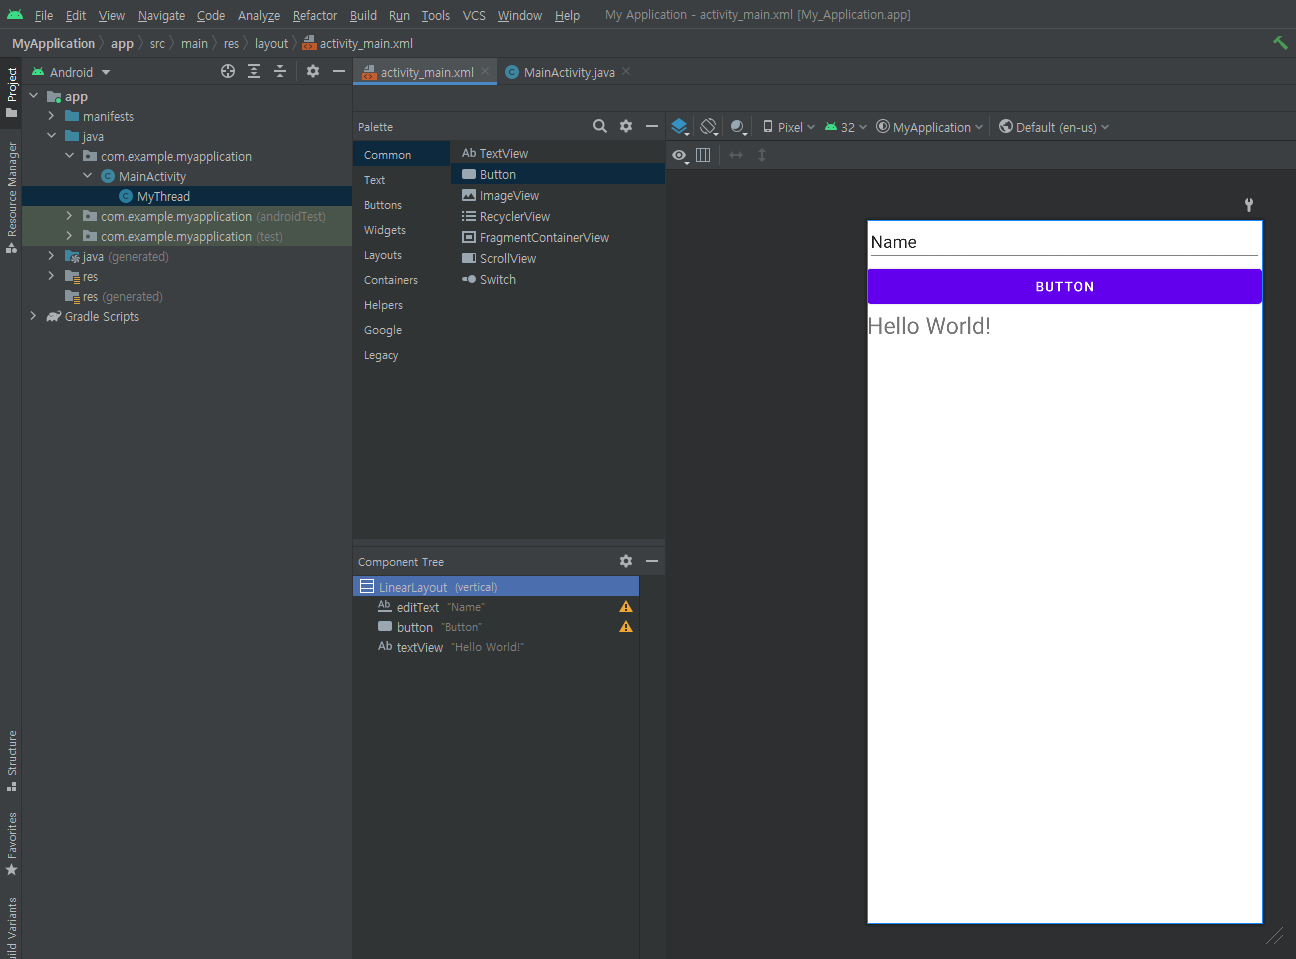1296x959 pixels.
Task: Toggle Favorites side panel tab
Action: tap(11, 844)
